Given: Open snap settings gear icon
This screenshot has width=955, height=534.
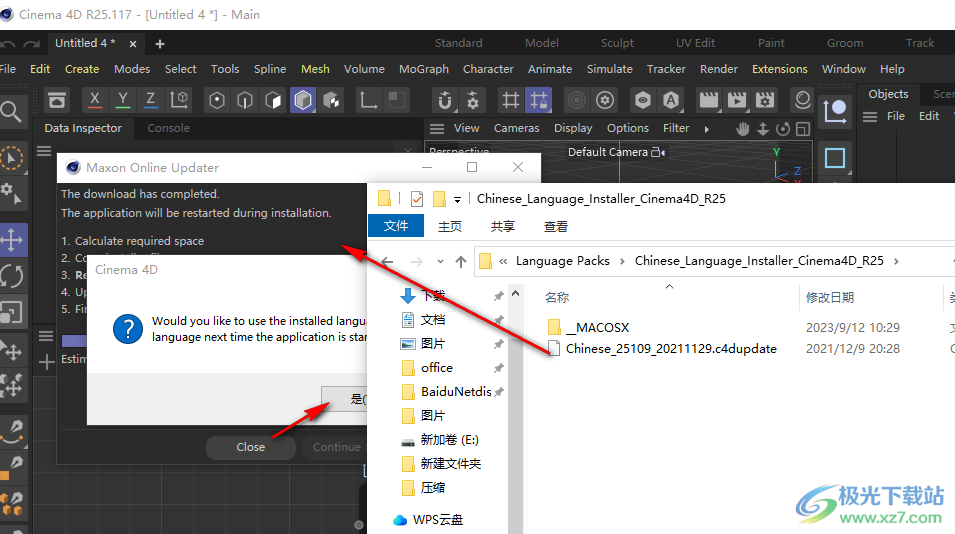Looking at the screenshot, I should pos(473,100).
